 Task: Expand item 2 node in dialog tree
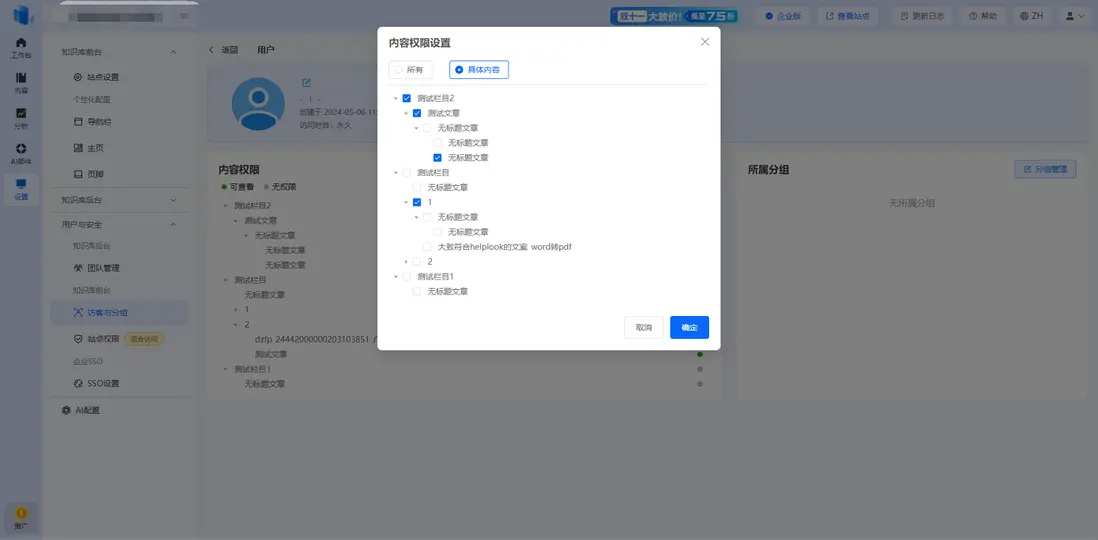click(406, 262)
